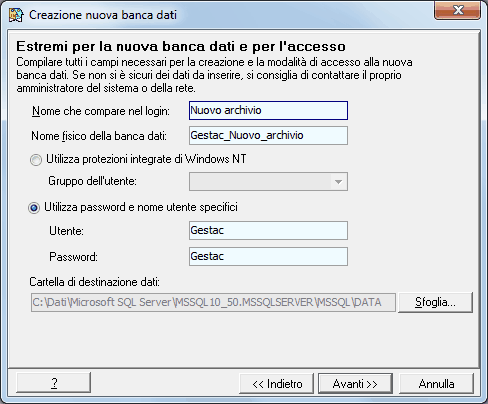Click the 'Nome che compare nel login:' label
Screen dimensions: 488x404
(101, 111)
